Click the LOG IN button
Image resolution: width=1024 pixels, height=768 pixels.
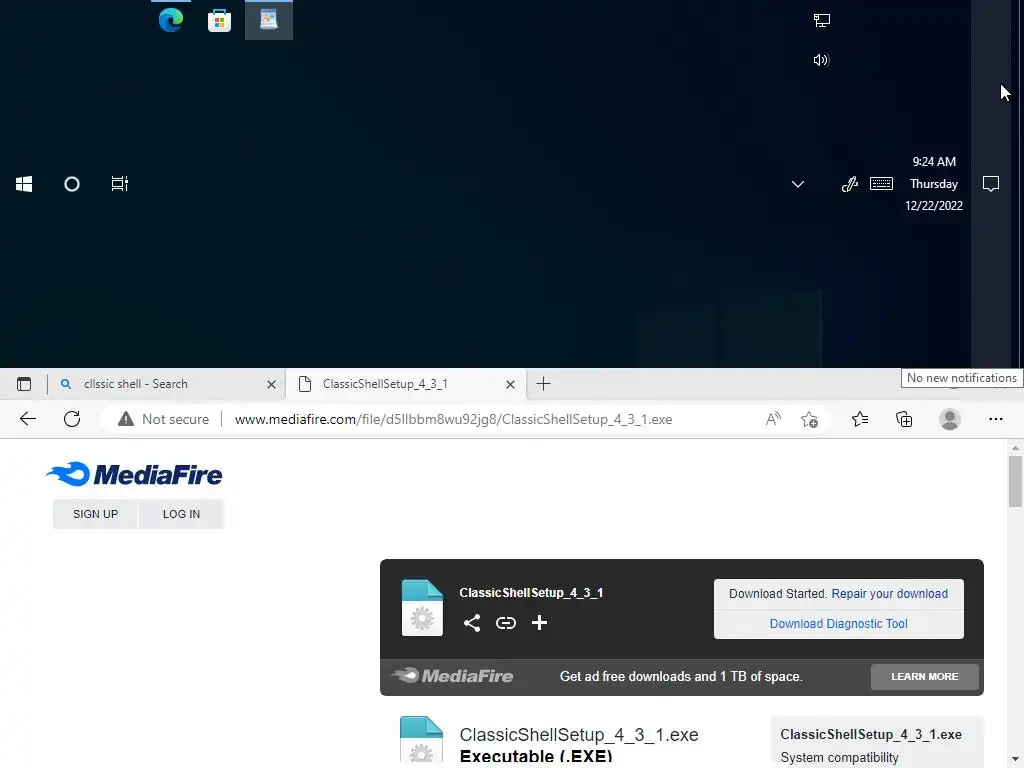coord(182,514)
